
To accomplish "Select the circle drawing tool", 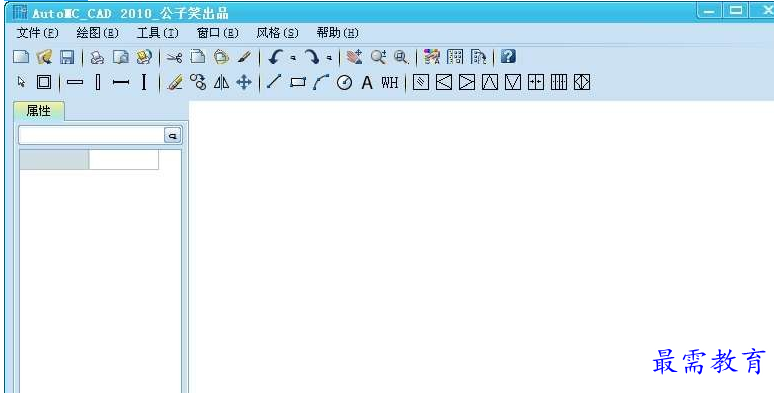I will 344,82.
